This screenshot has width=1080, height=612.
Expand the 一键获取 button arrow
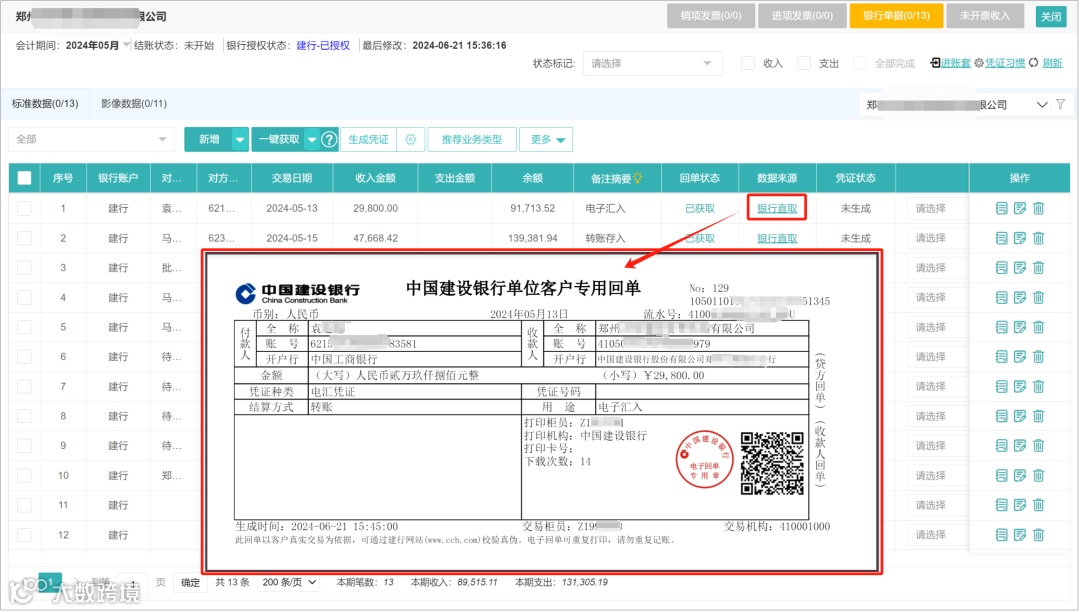311,140
